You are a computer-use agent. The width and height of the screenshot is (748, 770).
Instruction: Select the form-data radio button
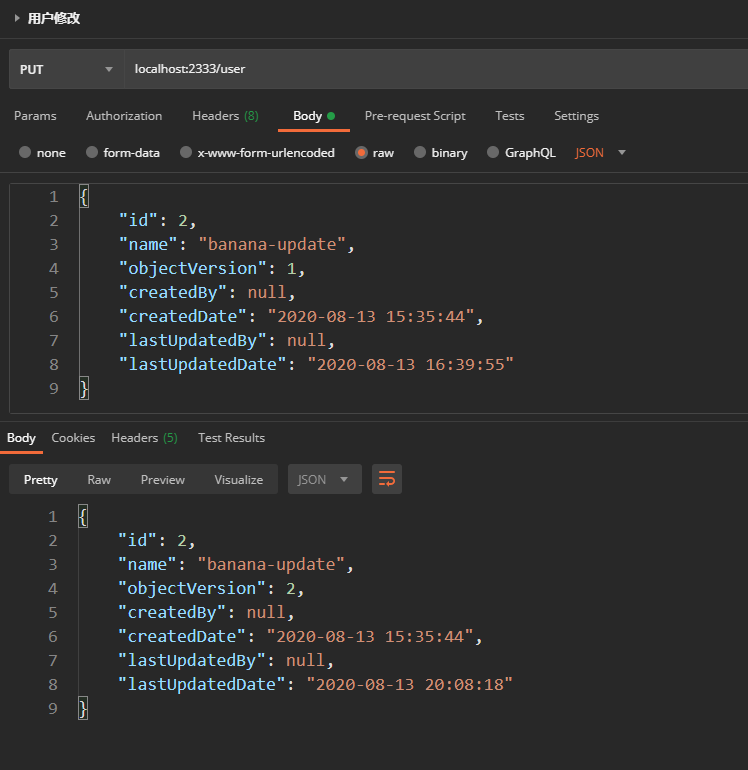click(x=93, y=153)
